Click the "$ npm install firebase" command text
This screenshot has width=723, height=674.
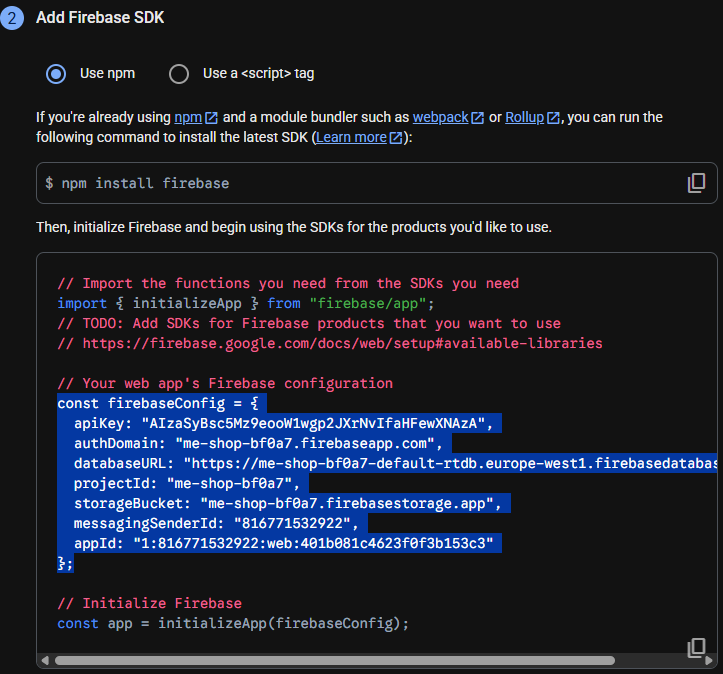pos(137,183)
